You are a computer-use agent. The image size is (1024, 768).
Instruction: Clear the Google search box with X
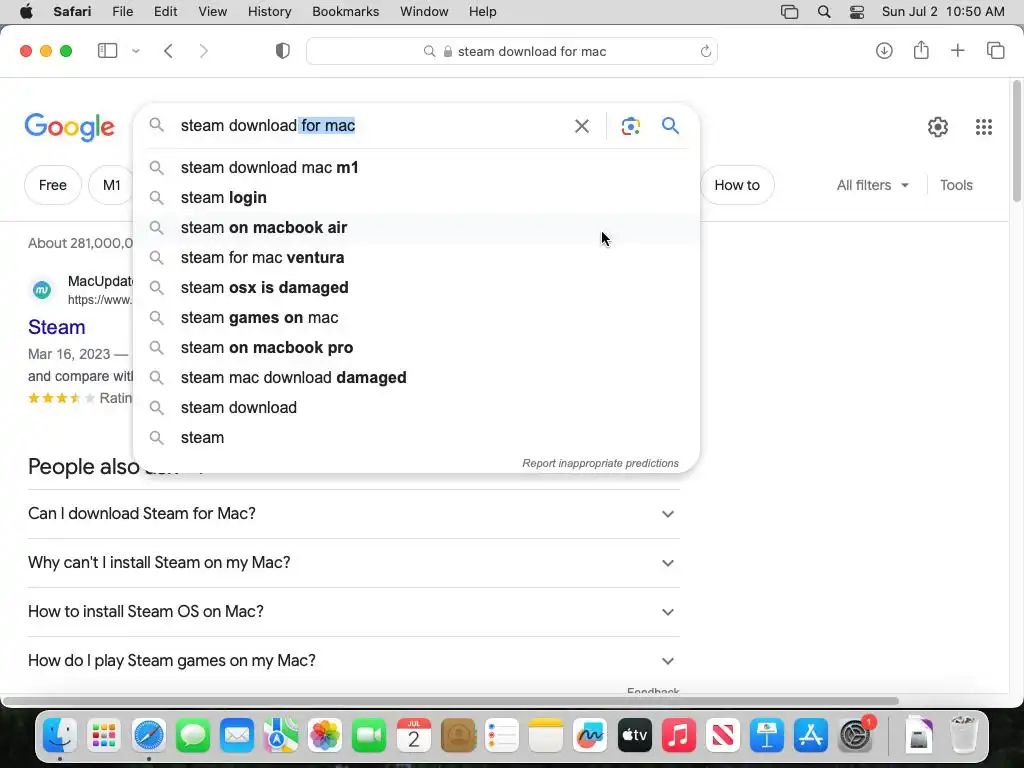(581, 126)
